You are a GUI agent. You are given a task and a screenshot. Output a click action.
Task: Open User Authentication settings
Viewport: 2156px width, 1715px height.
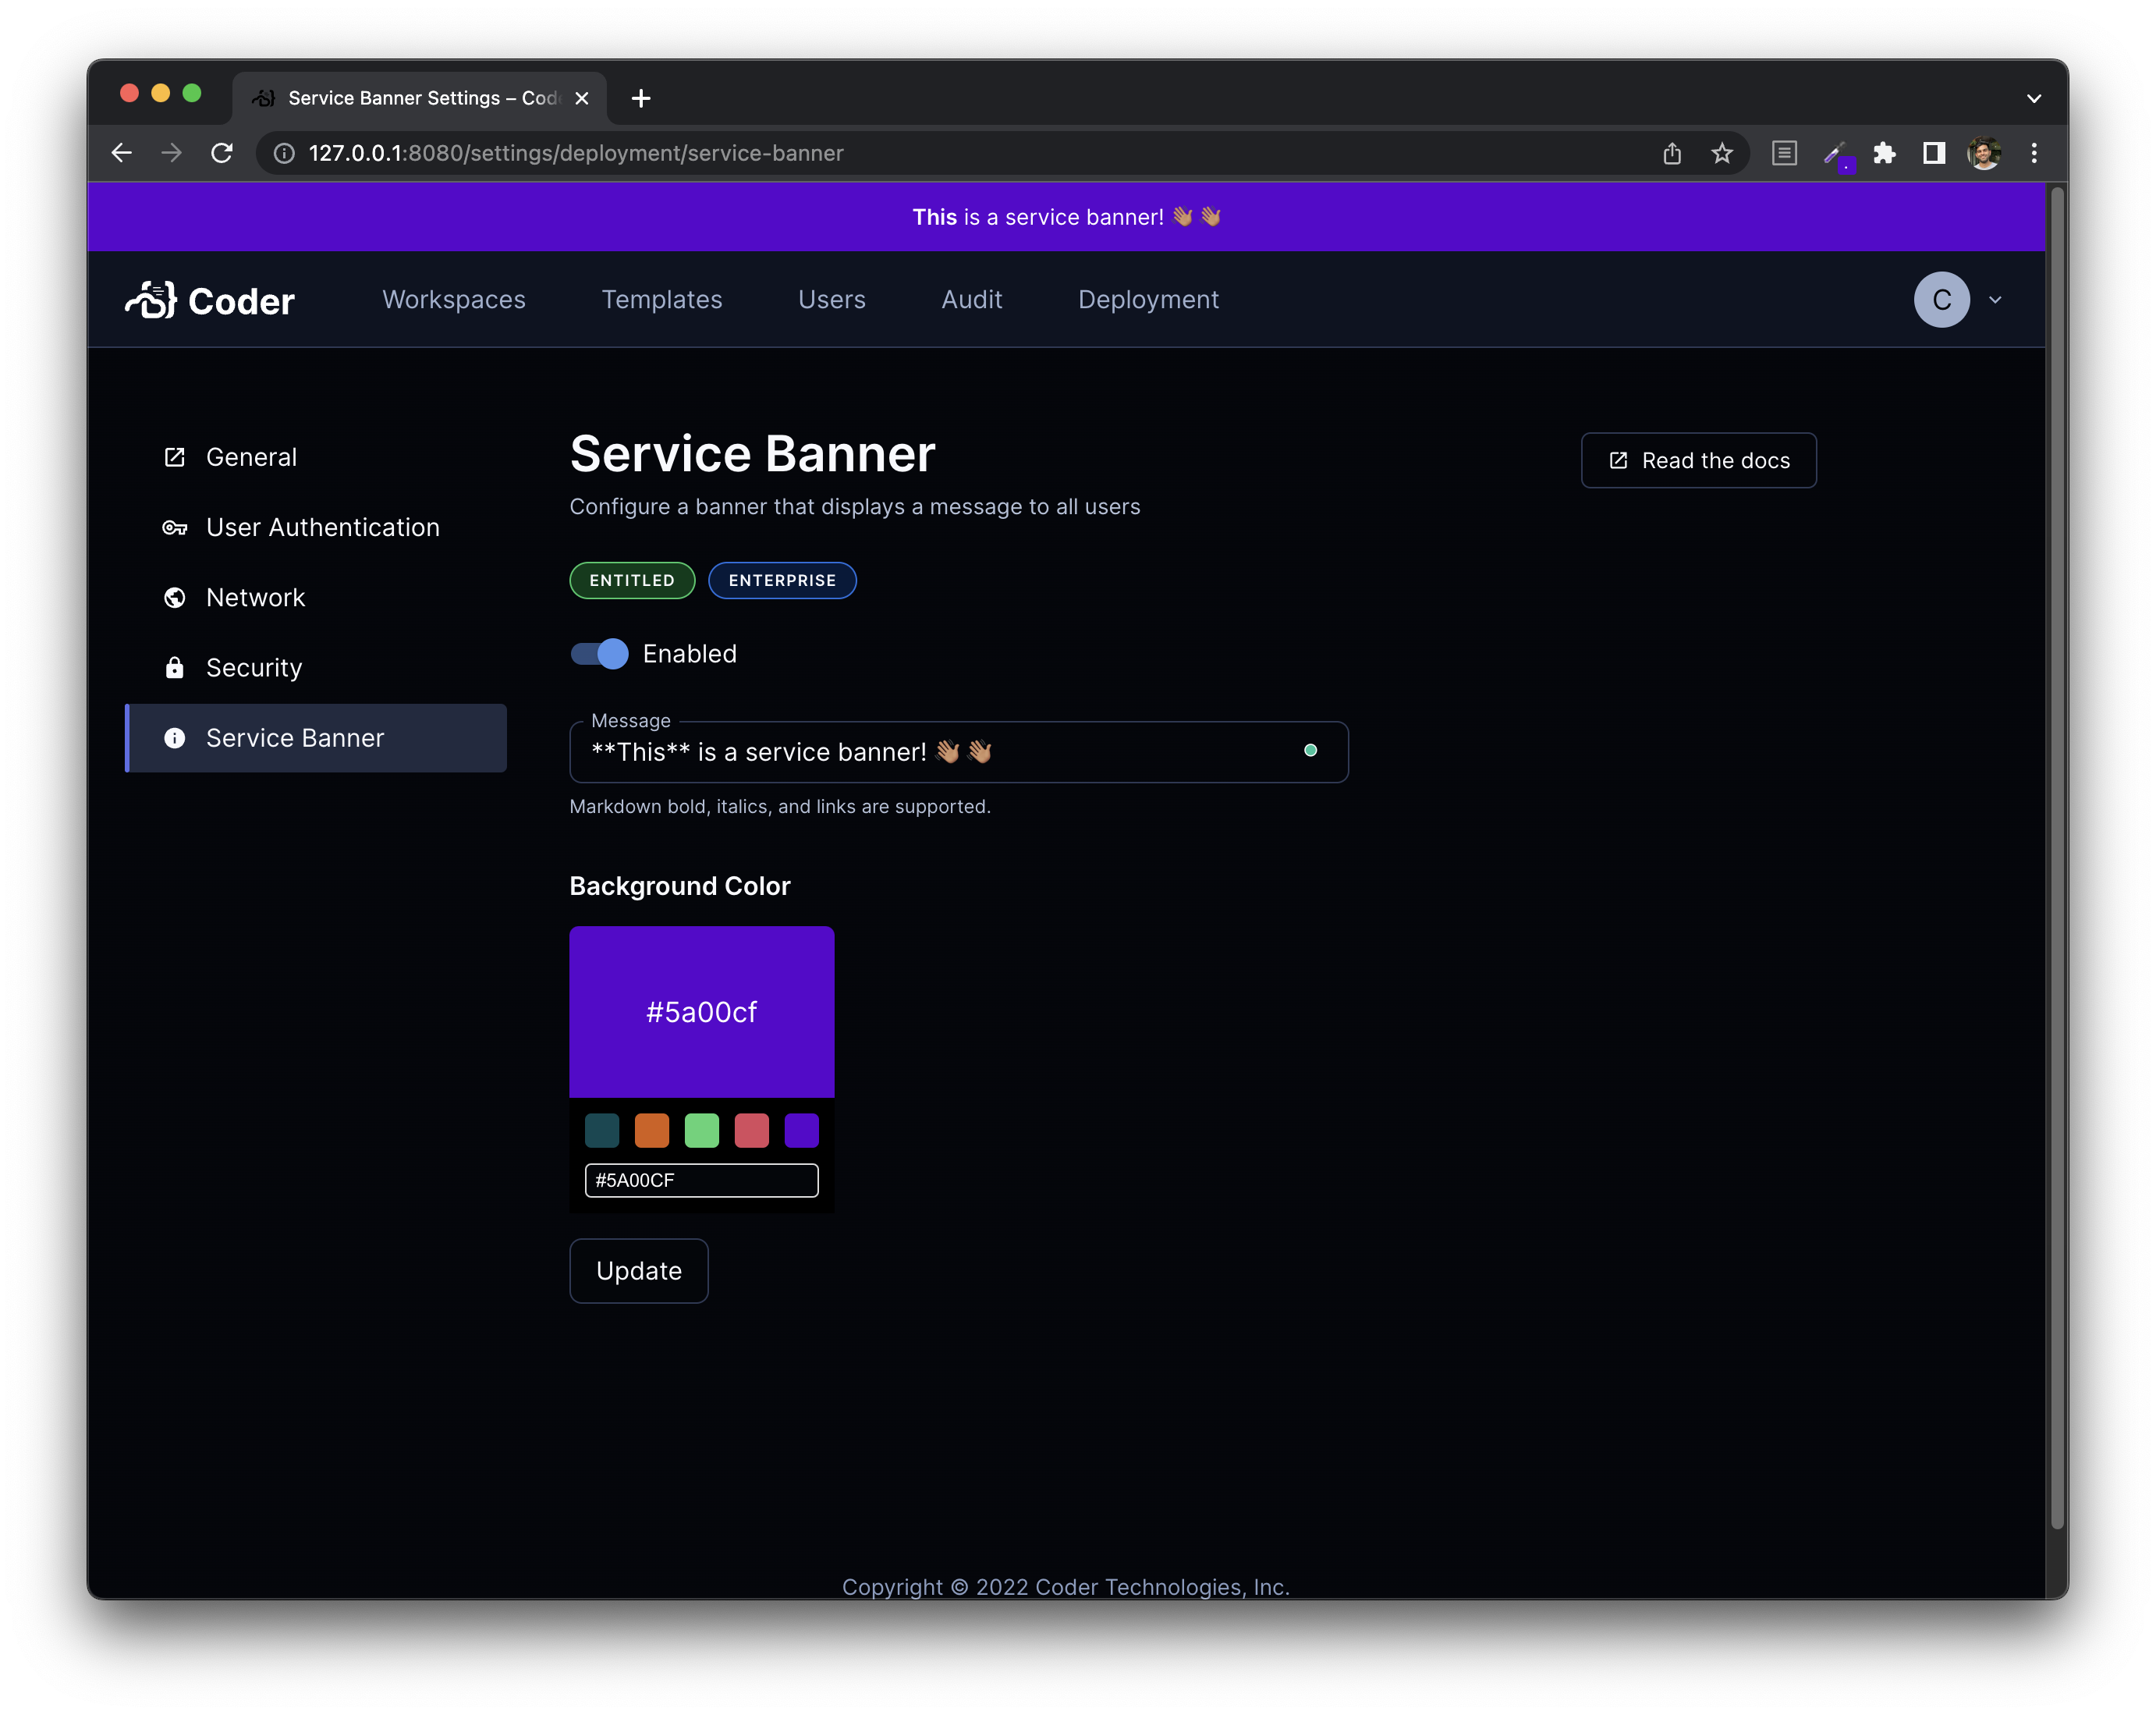point(322,528)
